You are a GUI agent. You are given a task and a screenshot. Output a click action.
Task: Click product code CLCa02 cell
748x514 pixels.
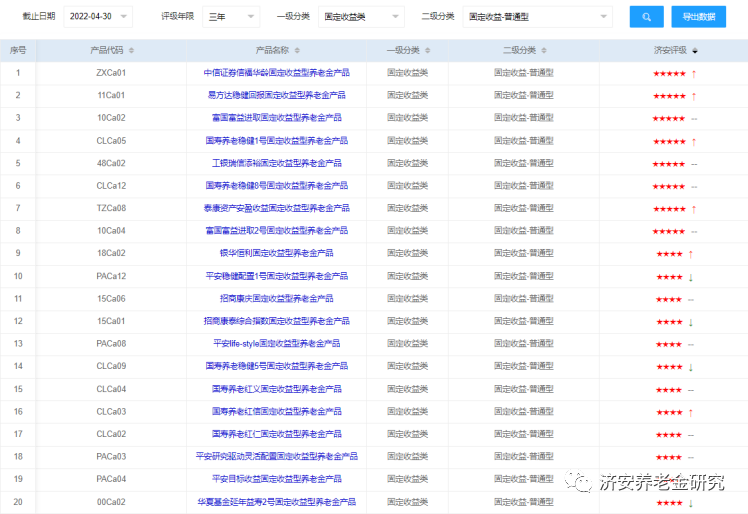(111, 434)
